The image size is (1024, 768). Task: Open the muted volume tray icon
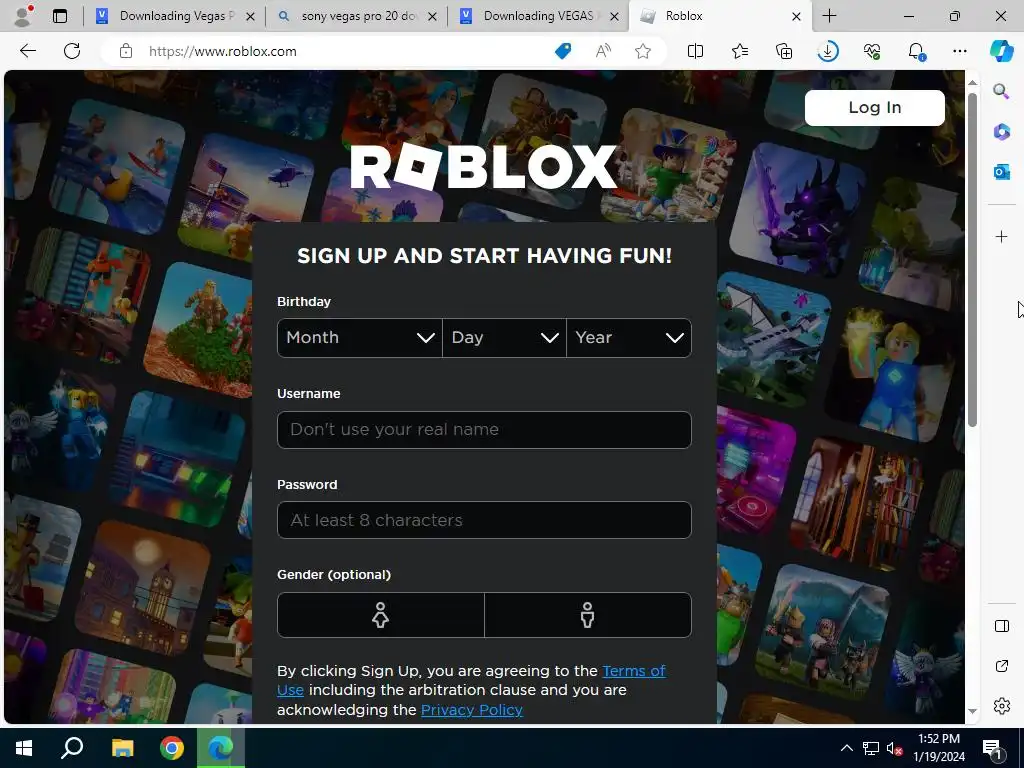click(894, 748)
